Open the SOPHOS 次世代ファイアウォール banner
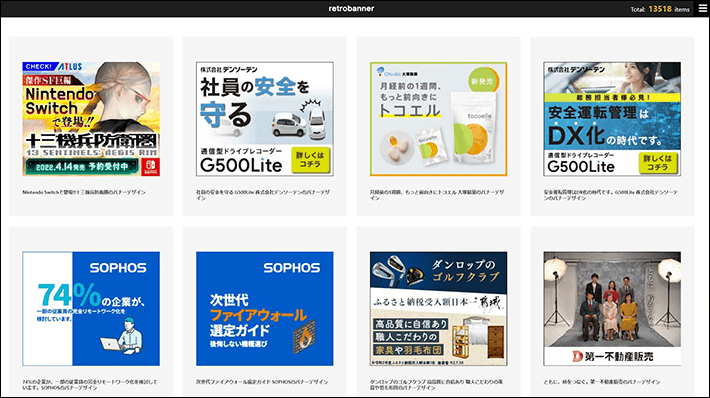This screenshot has width=710, height=398. pos(265,309)
